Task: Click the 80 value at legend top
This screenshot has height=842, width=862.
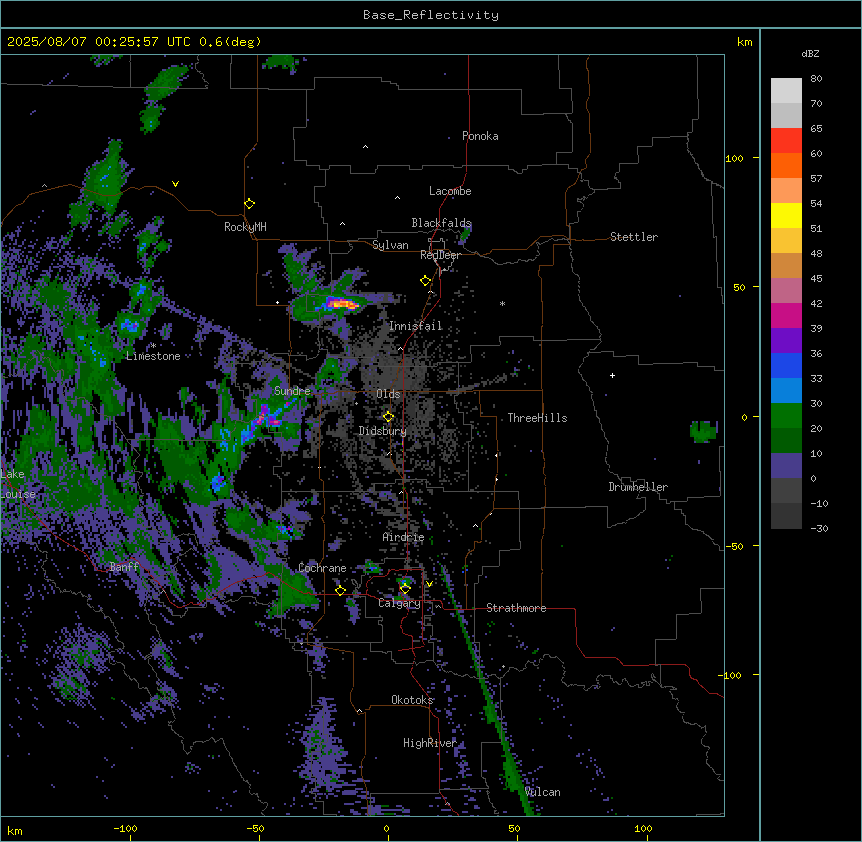Action: [x=816, y=79]
